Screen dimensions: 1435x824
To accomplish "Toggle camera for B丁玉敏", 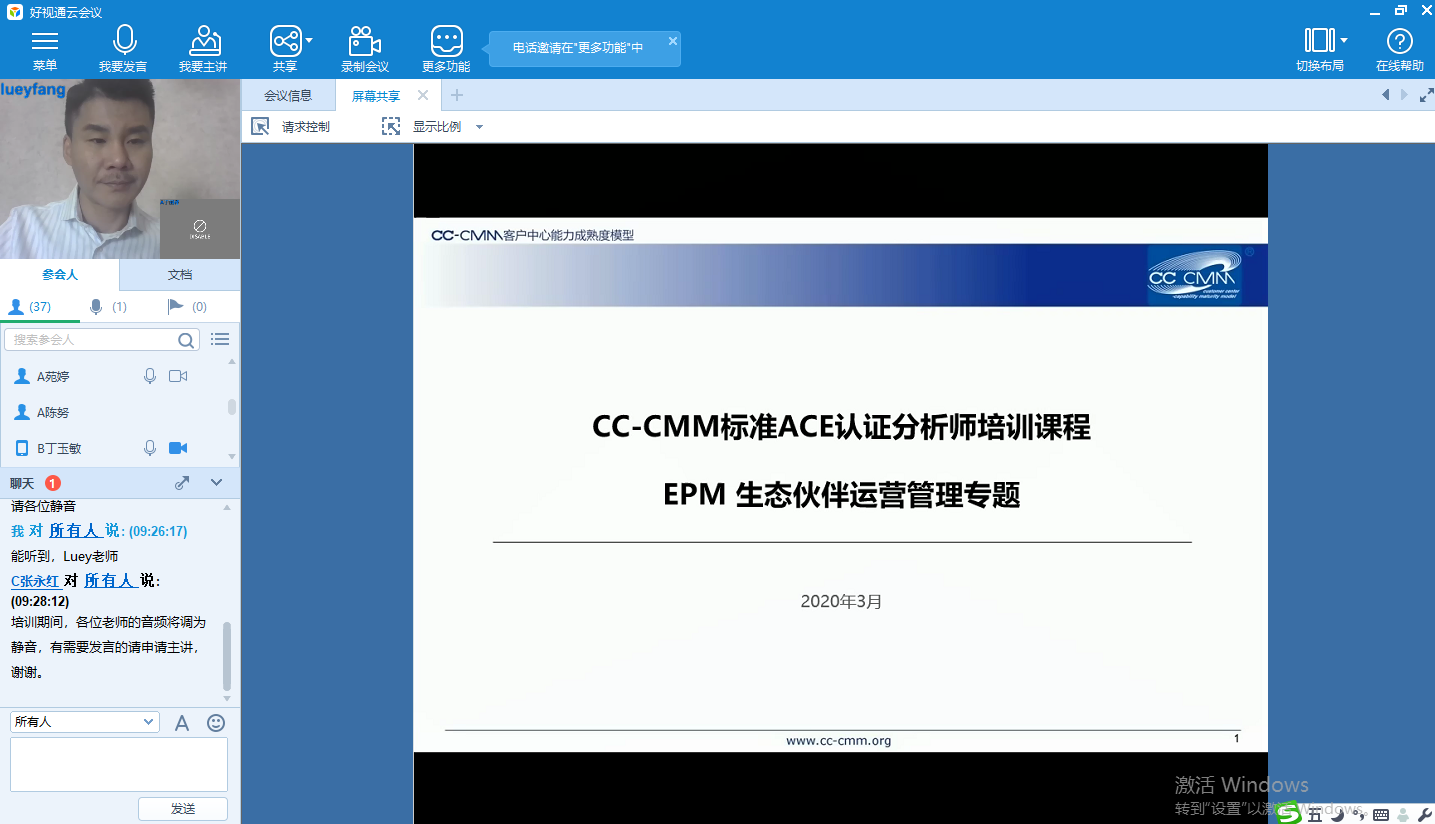I will [178, 448].
